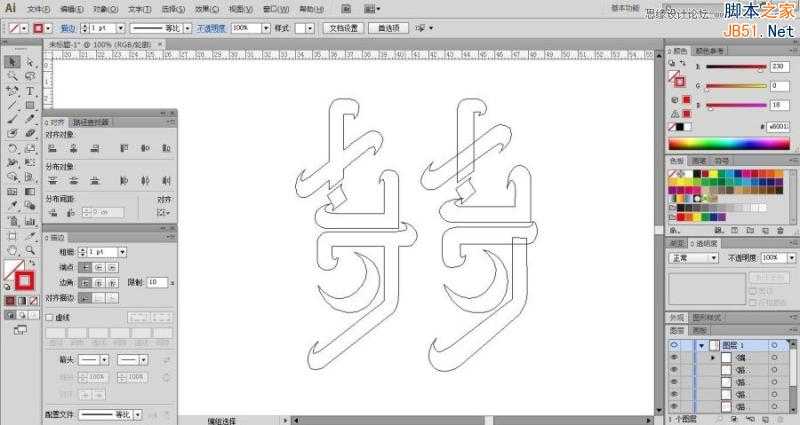Screen dimensions: 800x425
Task: Click the 文档设置 button
Action: coord(343,28)
